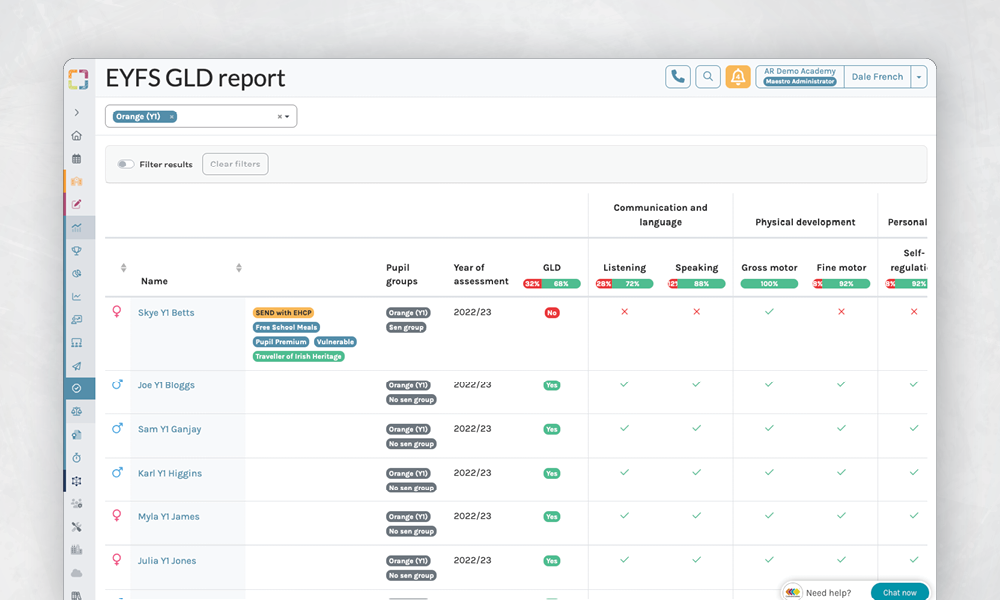Image resolution: width=1000 pixels, height=600 pixels.
Task: Click the Chat now help button
Action: pos(899,592)
